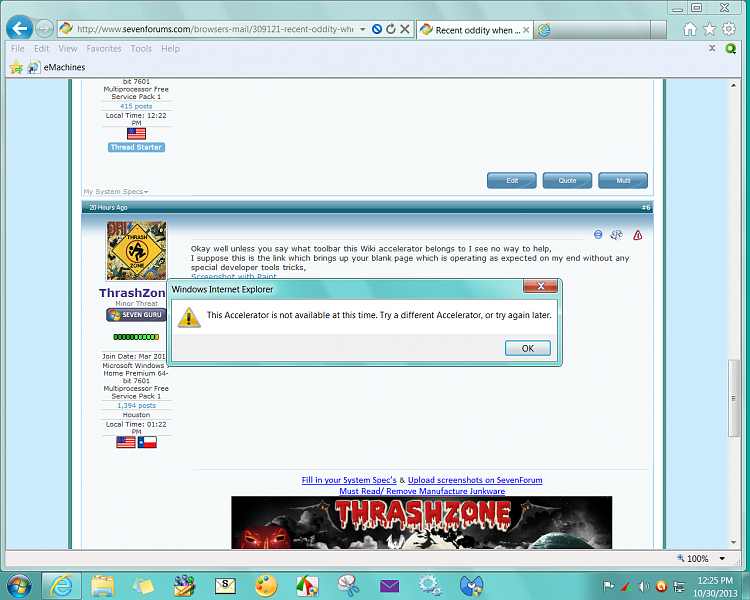Open Sticky Notes taskbar icon

coord(143,586)
